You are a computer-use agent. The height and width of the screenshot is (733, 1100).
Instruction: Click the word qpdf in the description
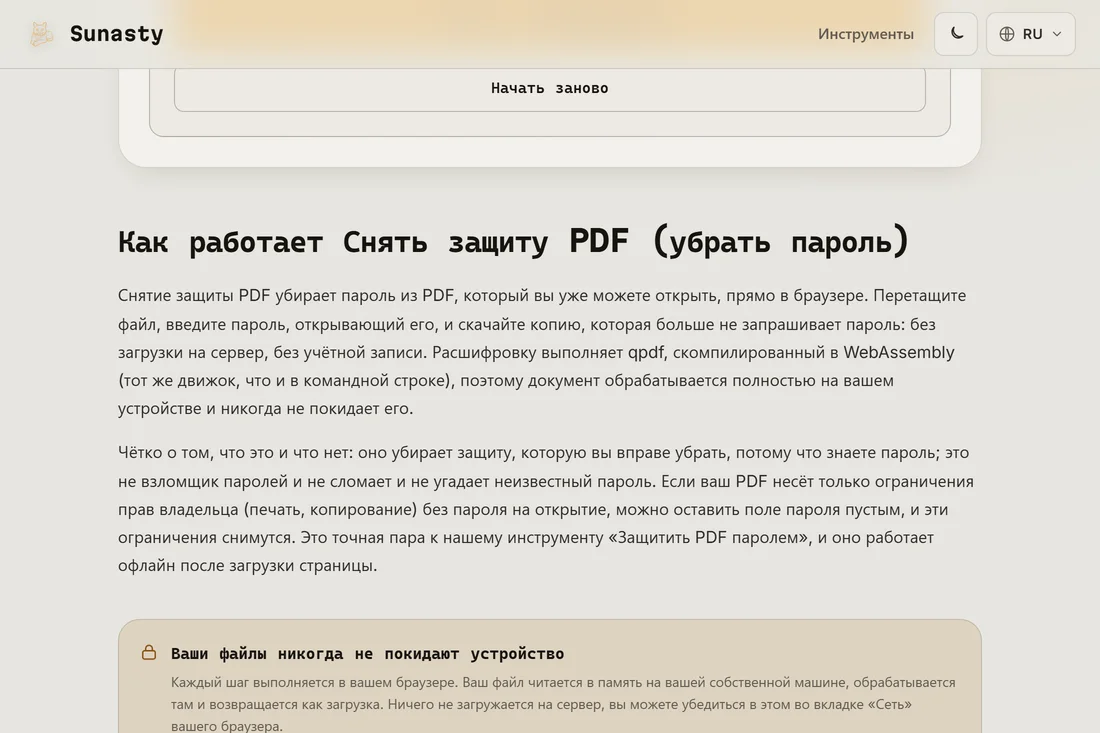645,352
